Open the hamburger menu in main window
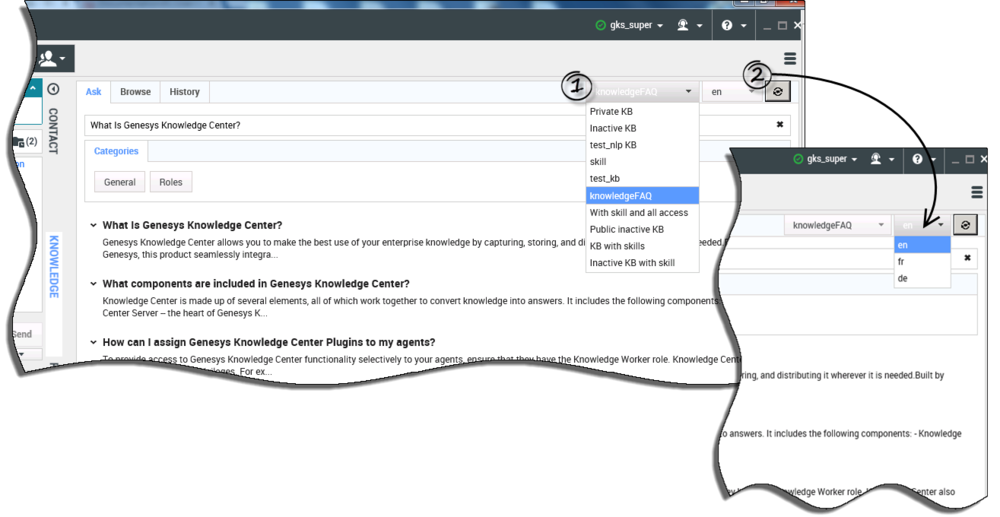 [790, 59]
